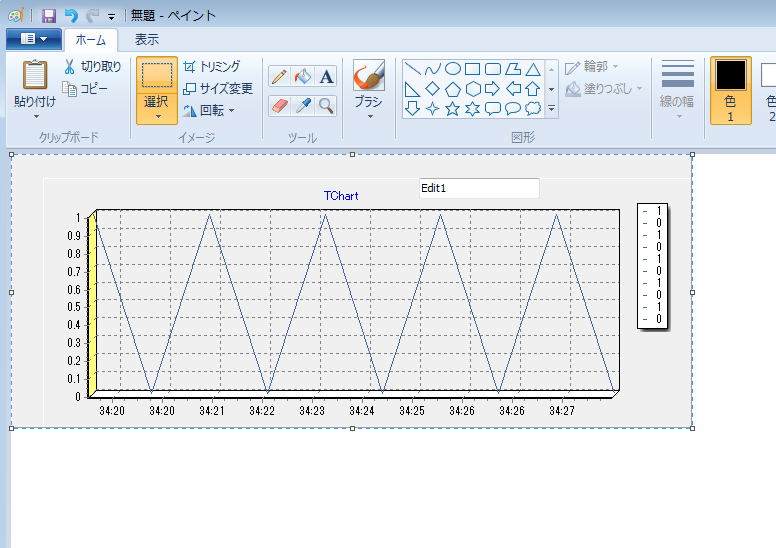Select the oval shape

coord(452,69)
